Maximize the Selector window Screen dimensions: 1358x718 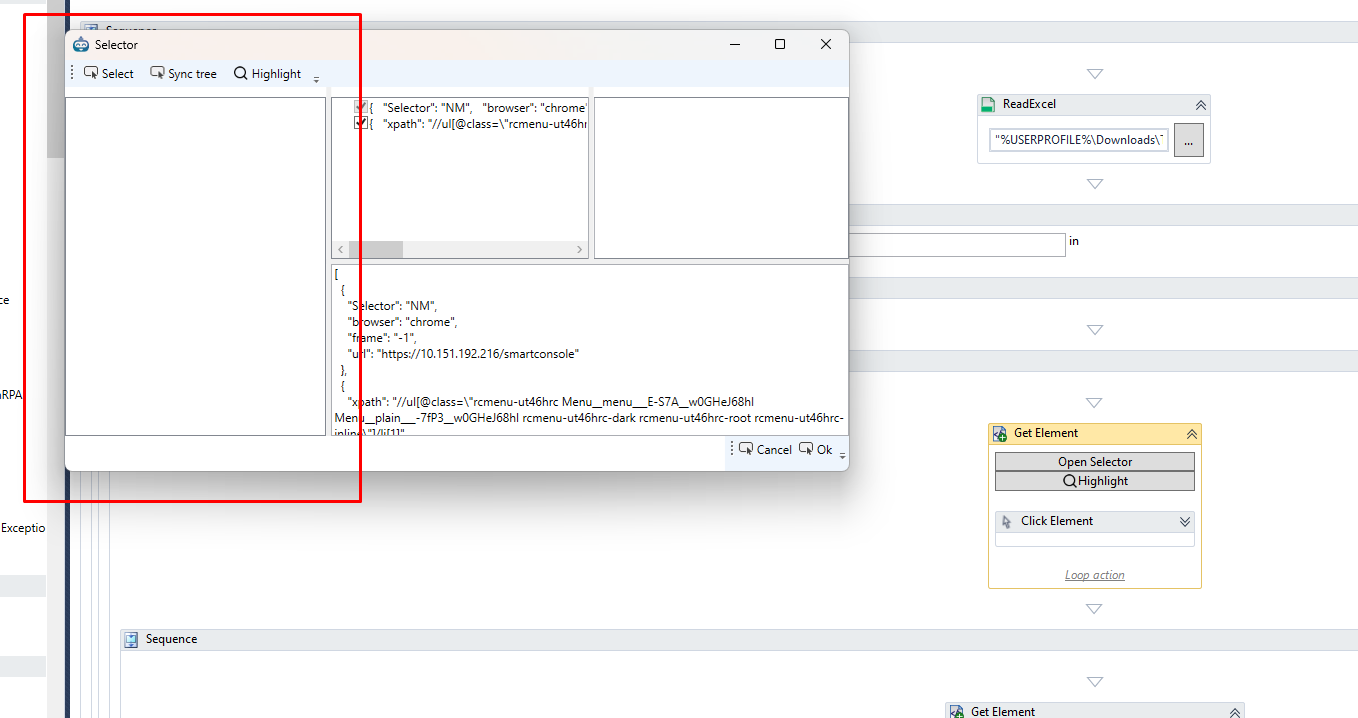[780, 44]
